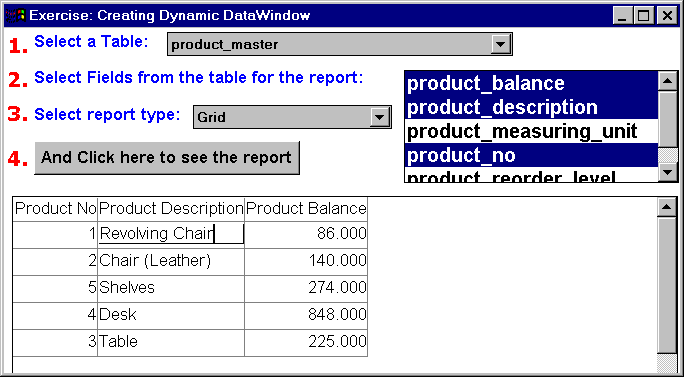
Task: Click the report grid scroll up arrow
Action: coord(666,207)
